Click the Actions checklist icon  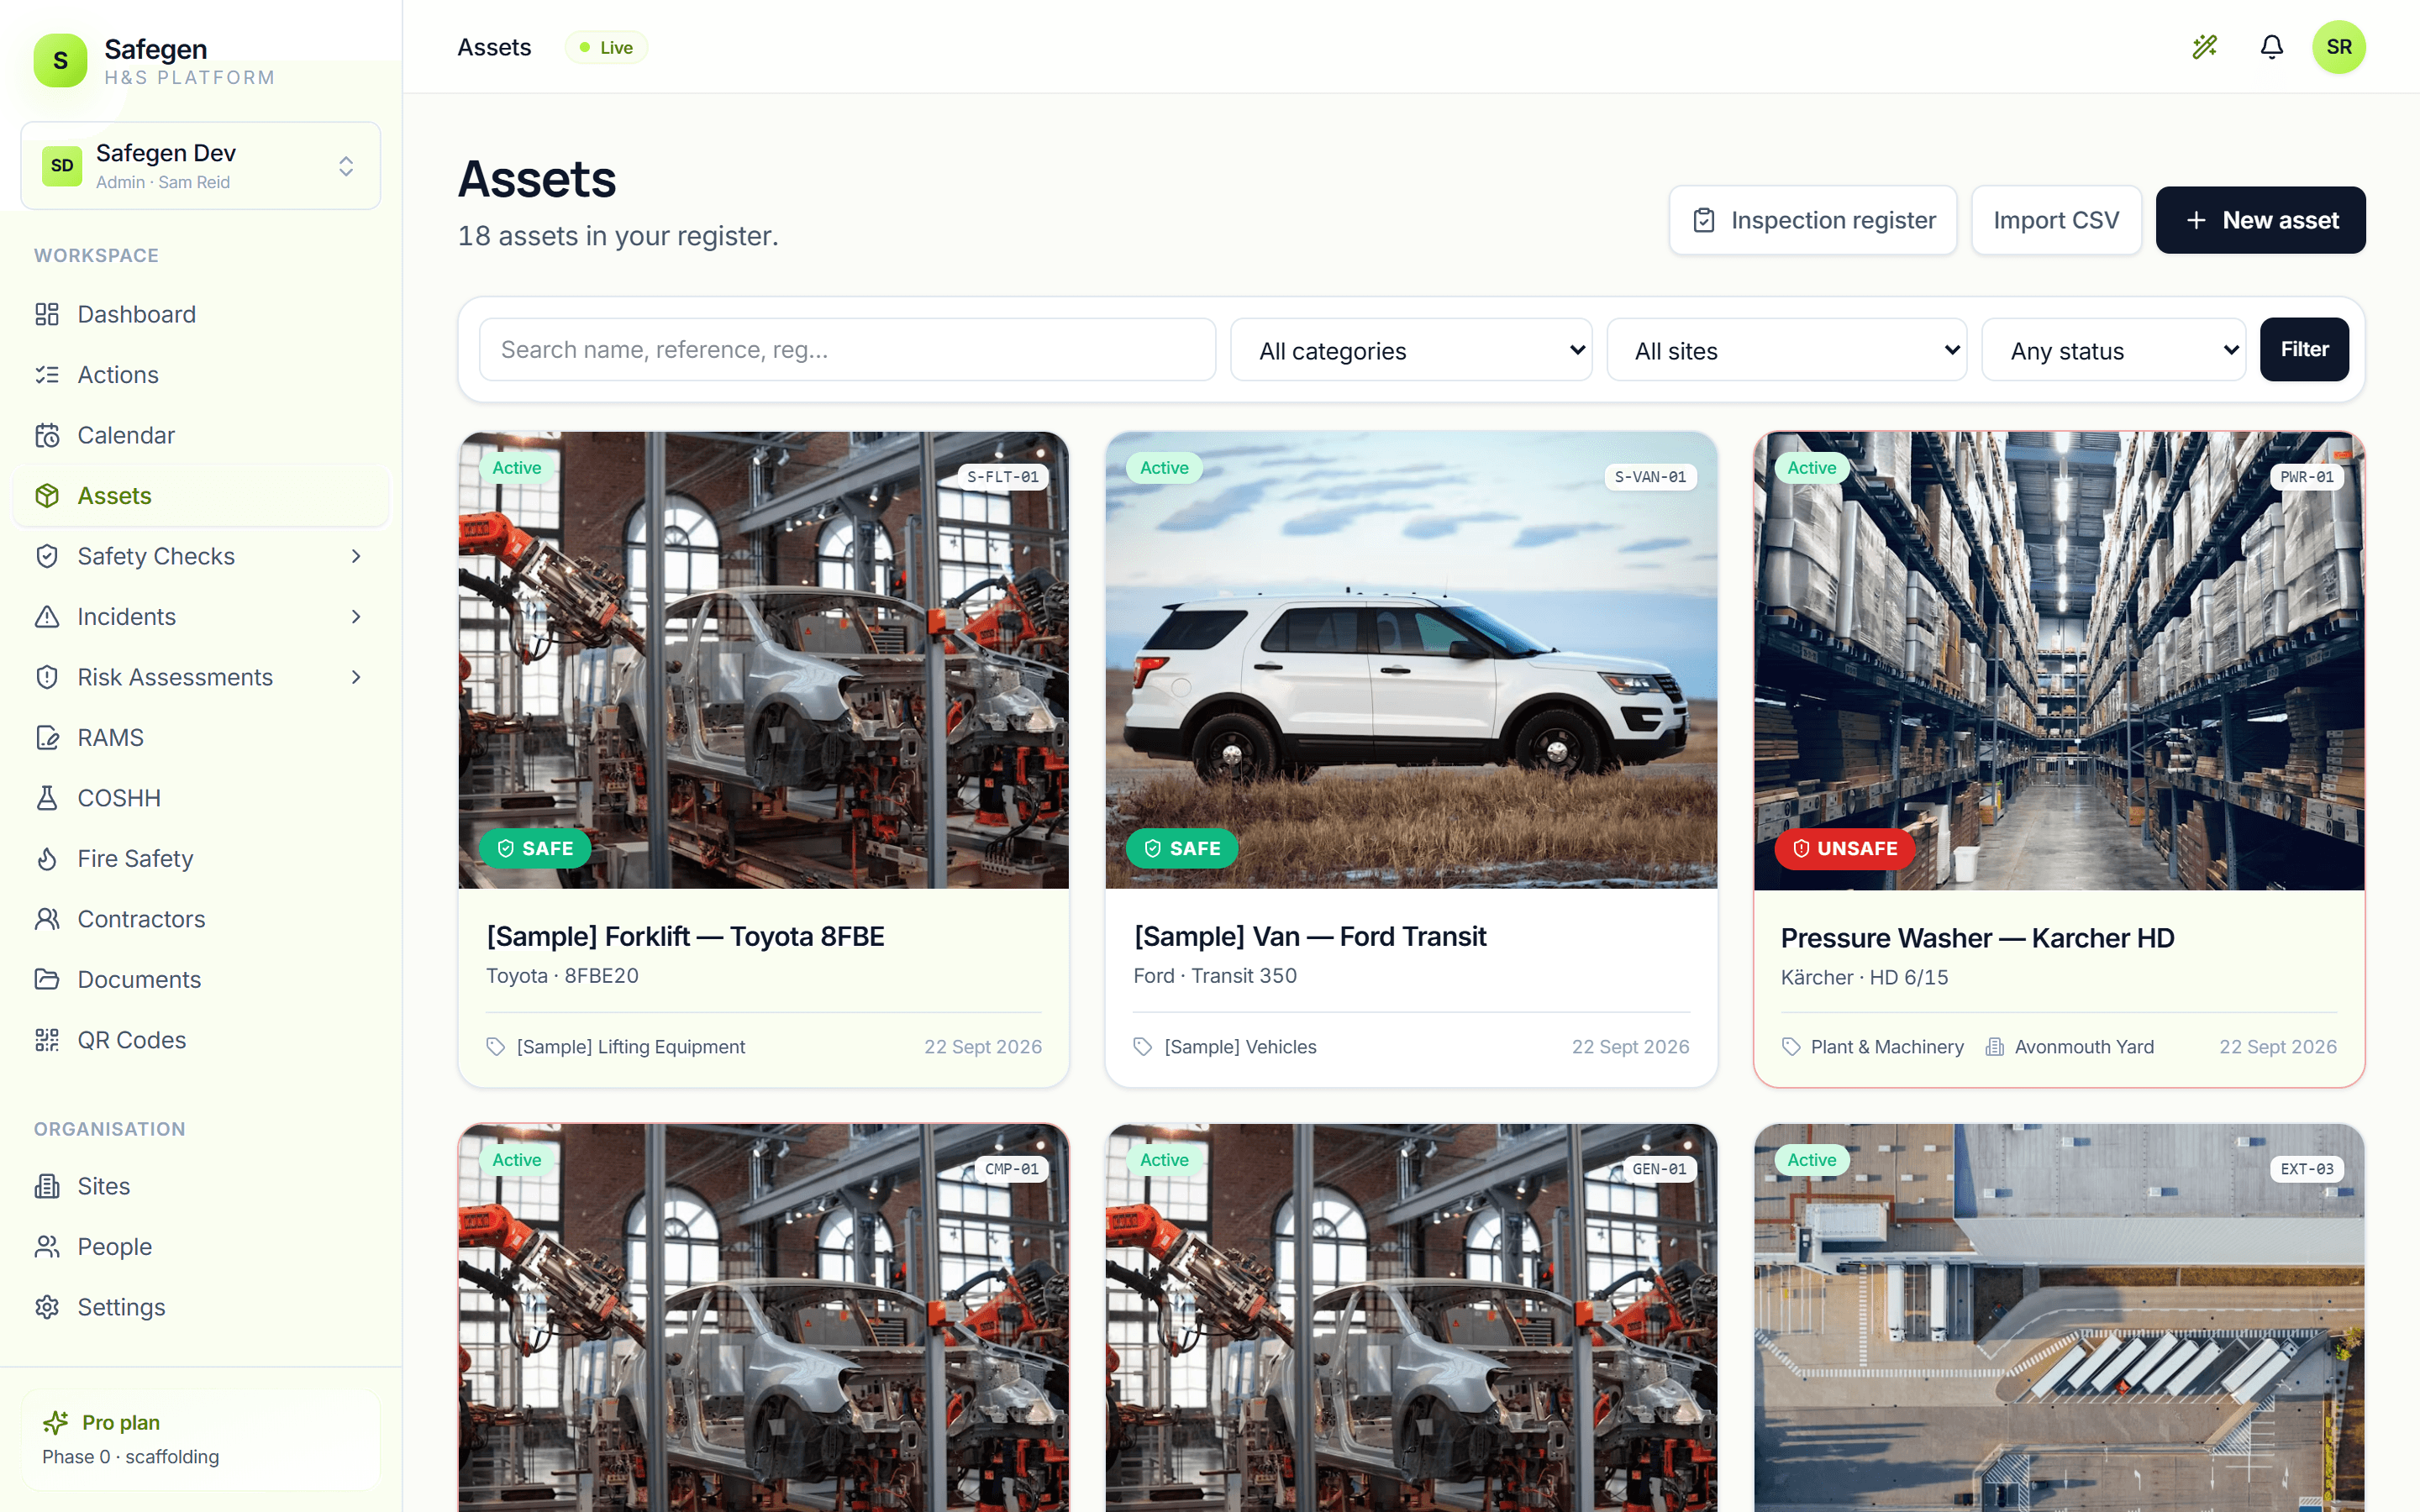(x=47, y=375)
